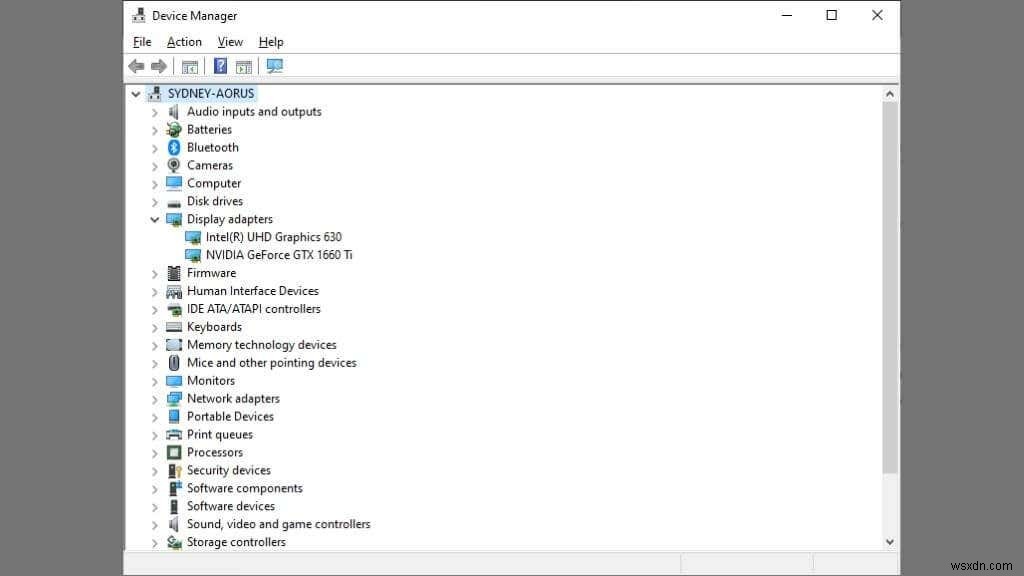Select the Cameras label

(x=210, y=165)
